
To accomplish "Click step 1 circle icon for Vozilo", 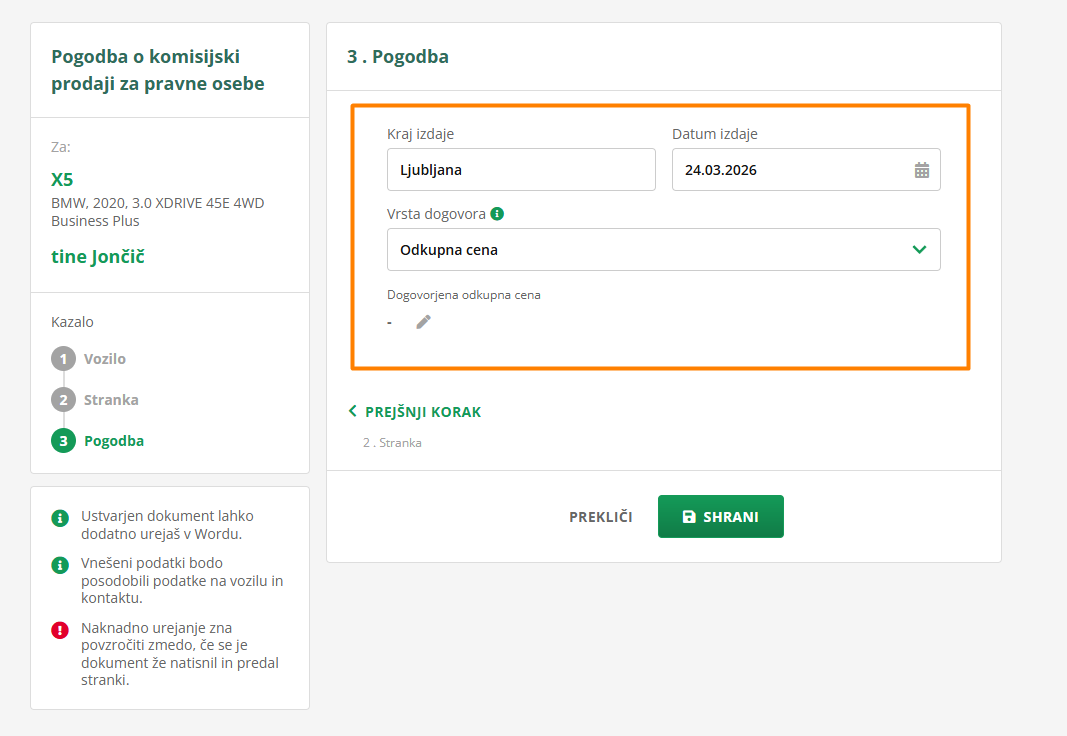I will [63, 359].
